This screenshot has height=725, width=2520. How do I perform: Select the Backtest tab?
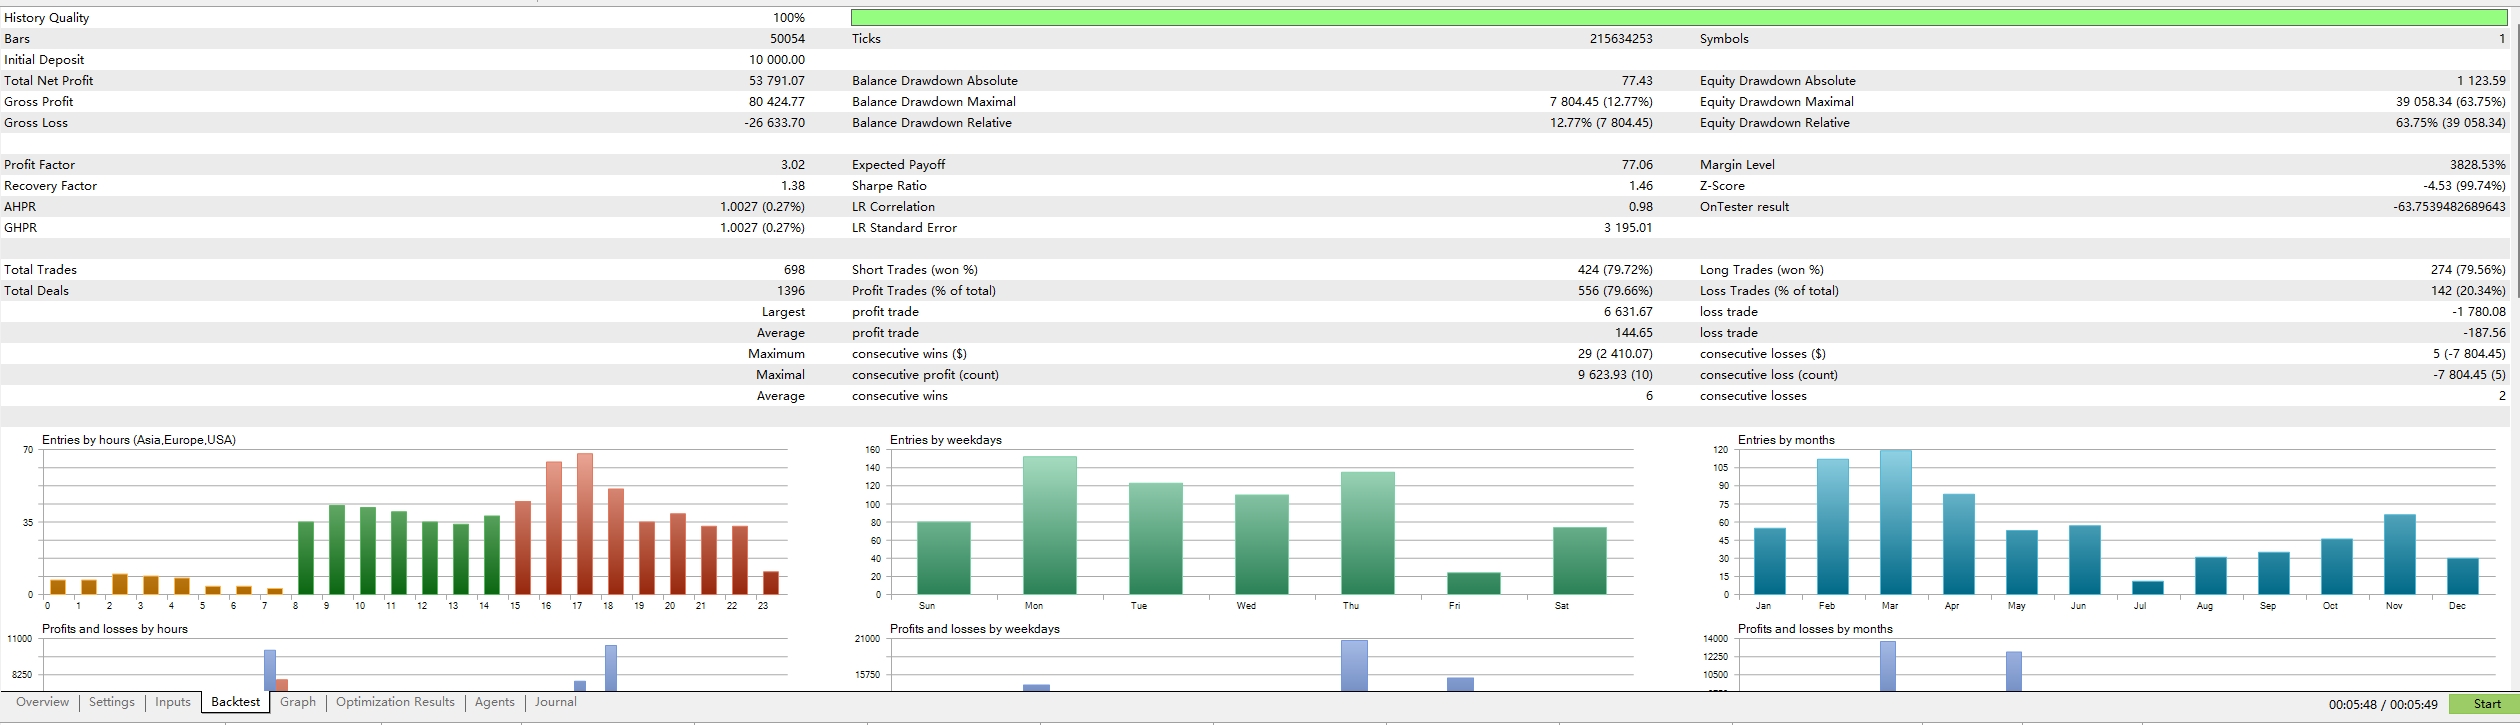(x=236, y=702)
